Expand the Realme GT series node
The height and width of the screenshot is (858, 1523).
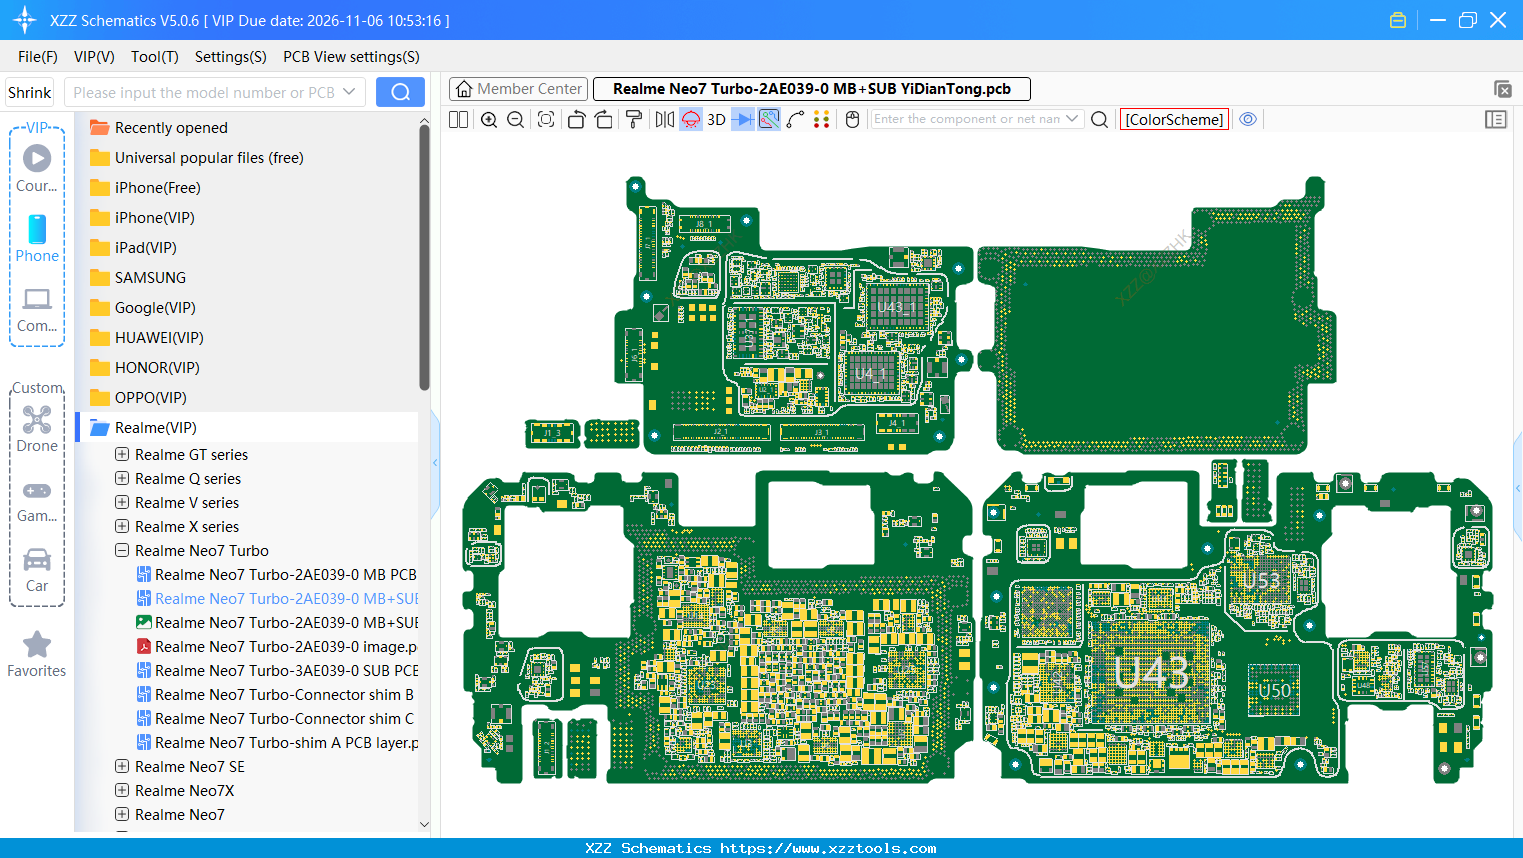(x=122, y=454)
